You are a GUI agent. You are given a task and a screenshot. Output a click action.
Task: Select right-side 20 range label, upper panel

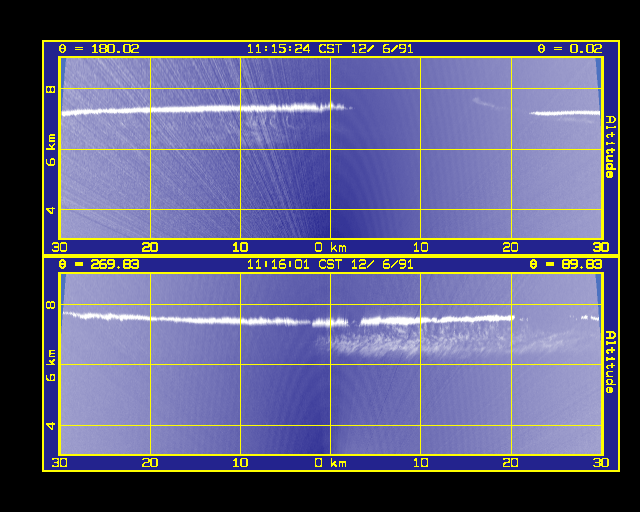click(511, 247)
